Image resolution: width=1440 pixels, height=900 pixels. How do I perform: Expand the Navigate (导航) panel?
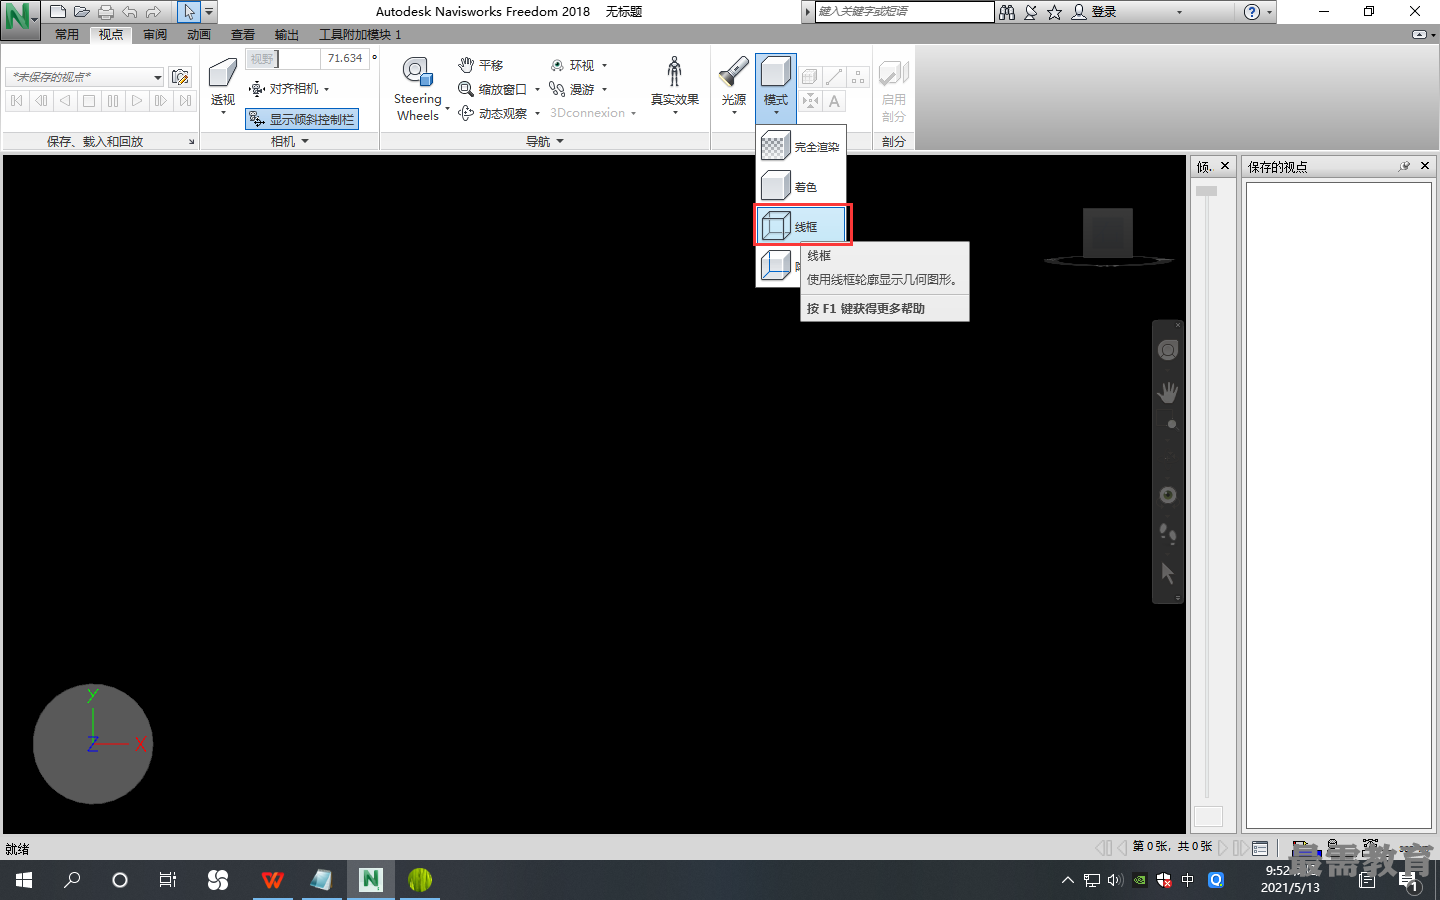(x=545, y=141)
